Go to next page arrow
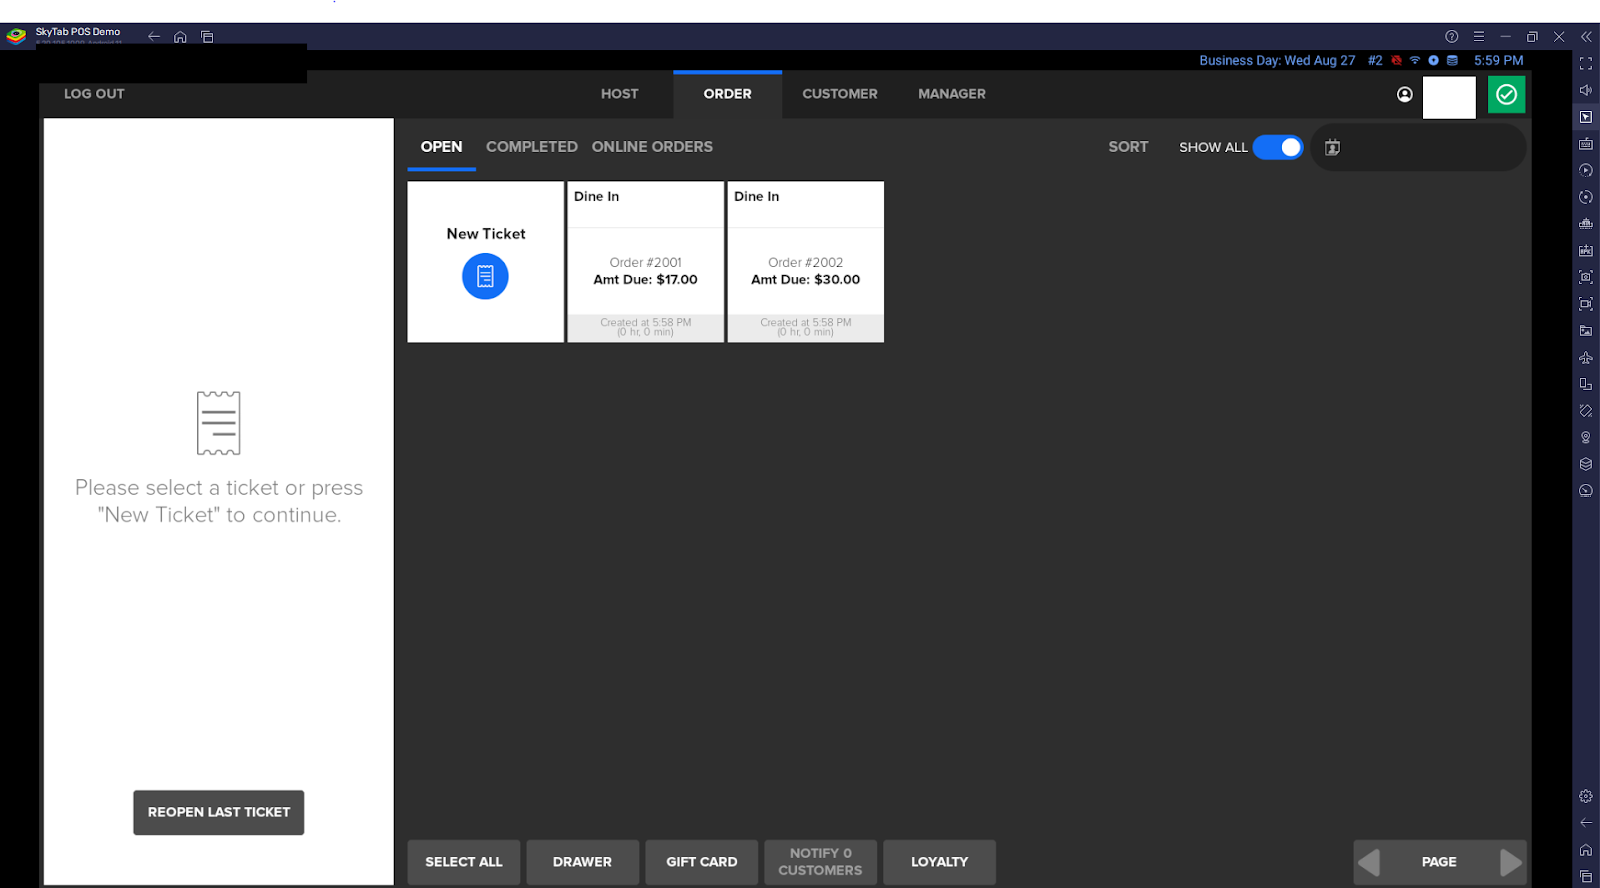Viewport: 1600px width, 888px height. (x=1510, y=862)
